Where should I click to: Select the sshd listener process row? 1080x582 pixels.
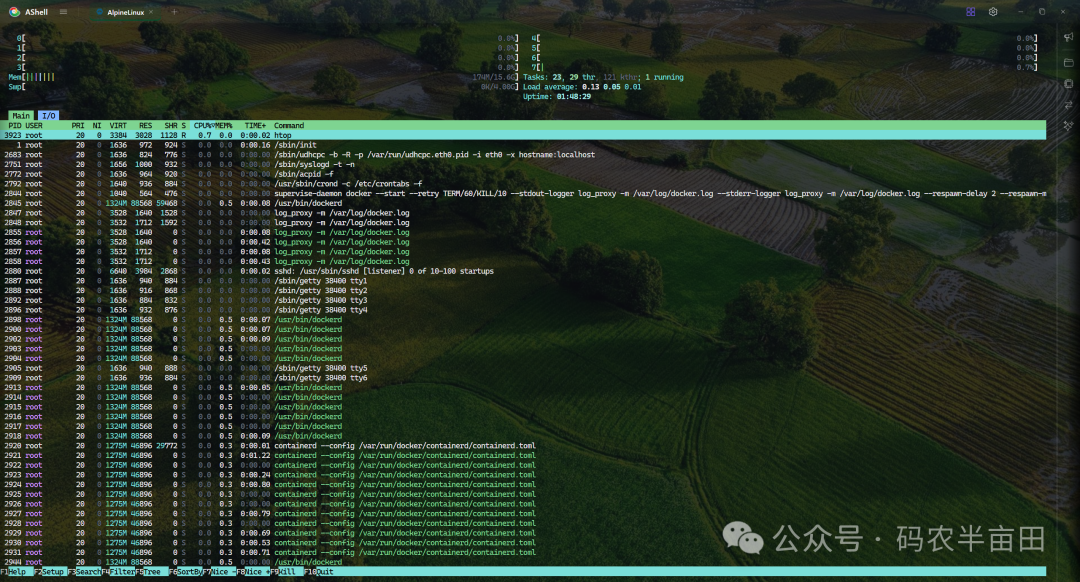click(523, 271)
